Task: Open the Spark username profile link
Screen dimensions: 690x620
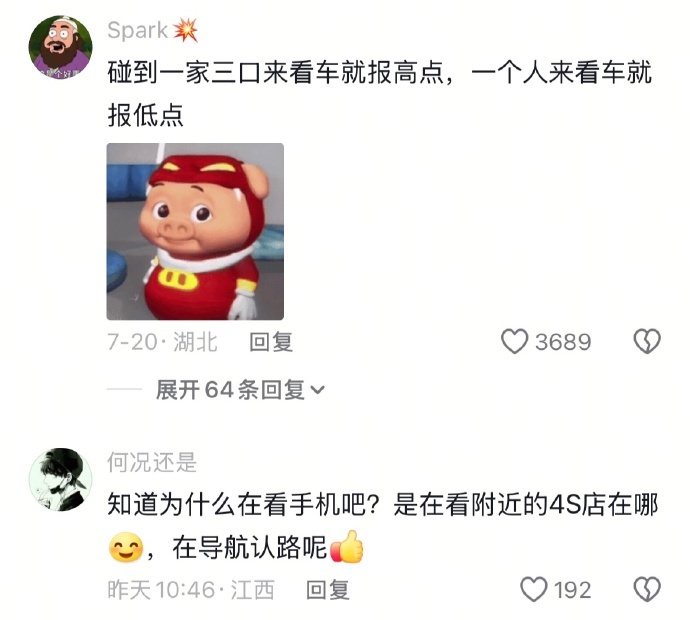Action: point(137,30)
